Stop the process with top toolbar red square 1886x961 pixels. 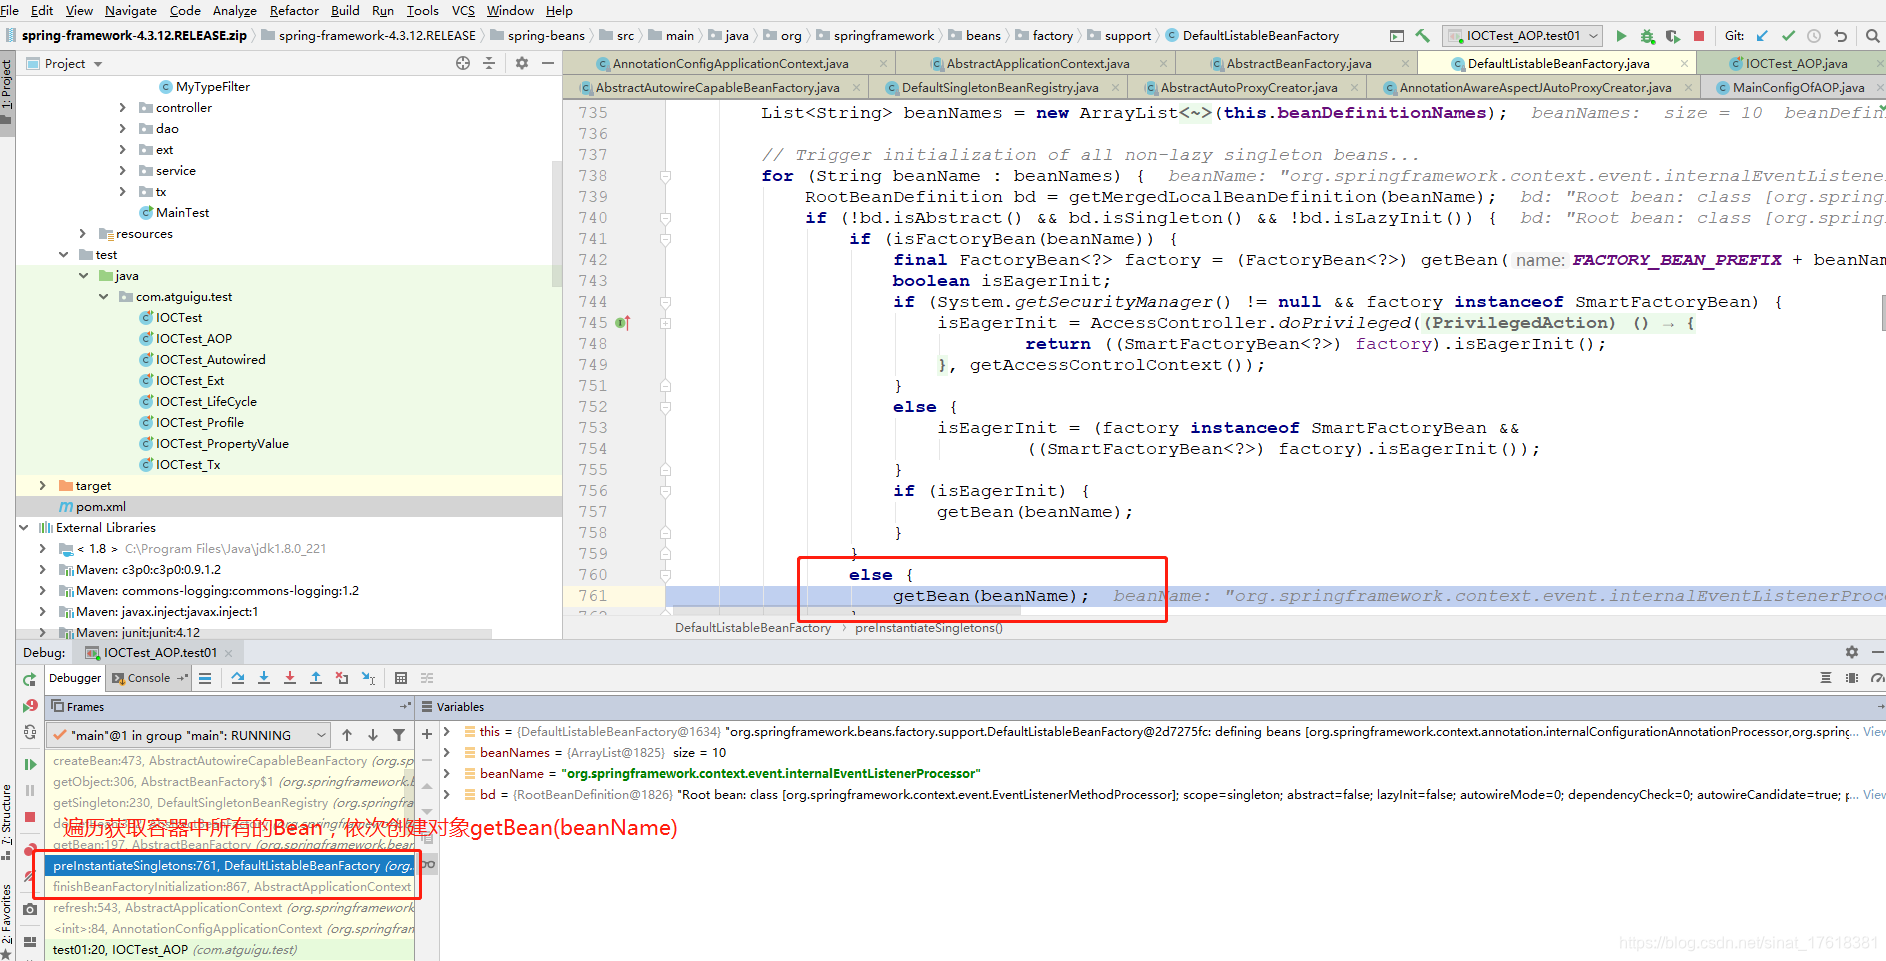point(1698,36)
